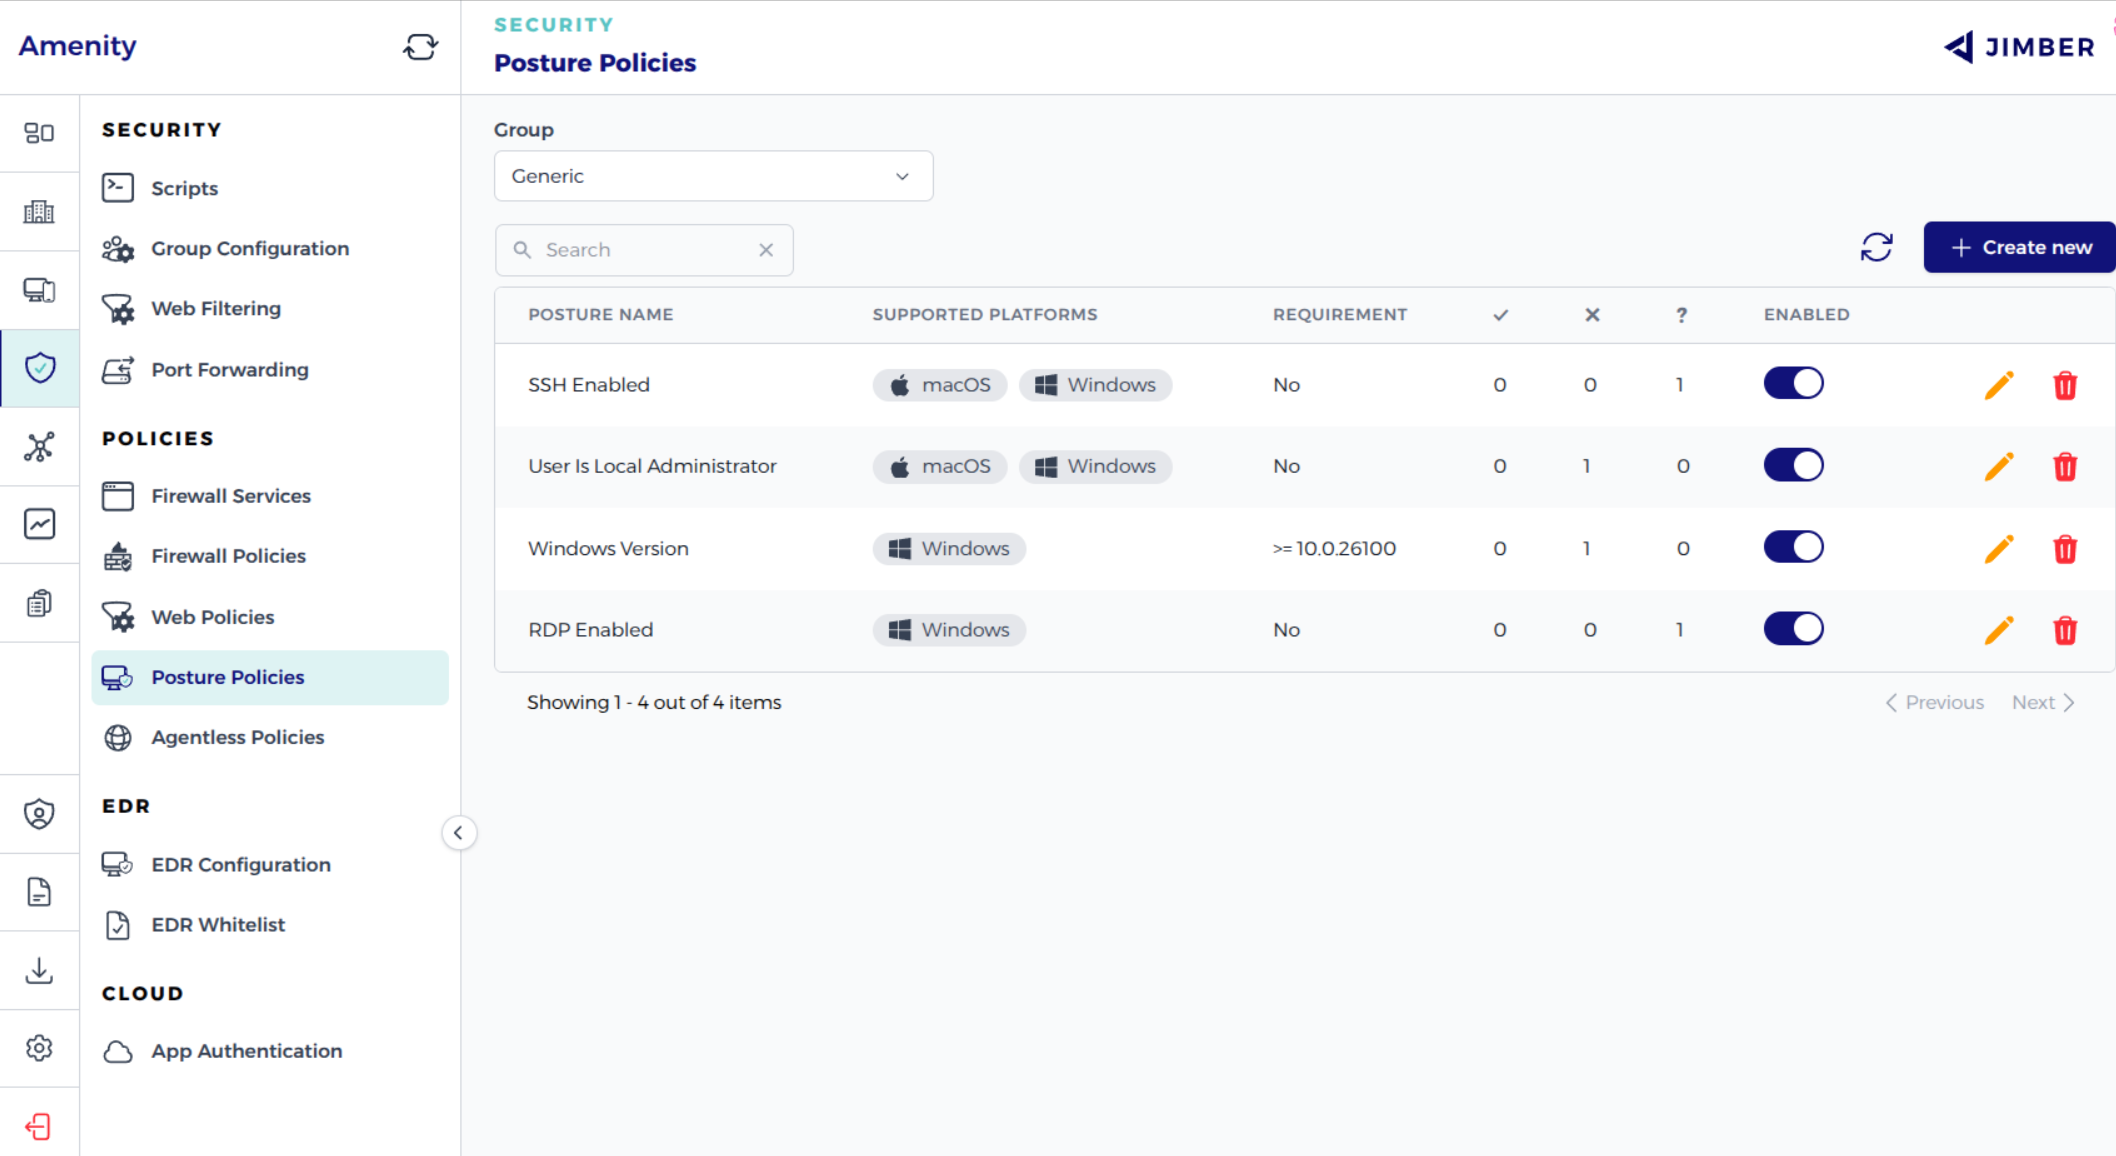
Task: Open the buildings icon in left rail
Action: pyautogui.click(x=39, y=211)
